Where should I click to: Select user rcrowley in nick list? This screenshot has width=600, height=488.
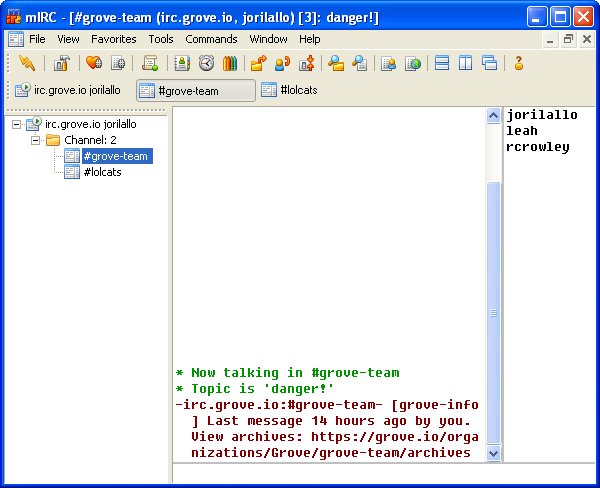tap(537, 147)
